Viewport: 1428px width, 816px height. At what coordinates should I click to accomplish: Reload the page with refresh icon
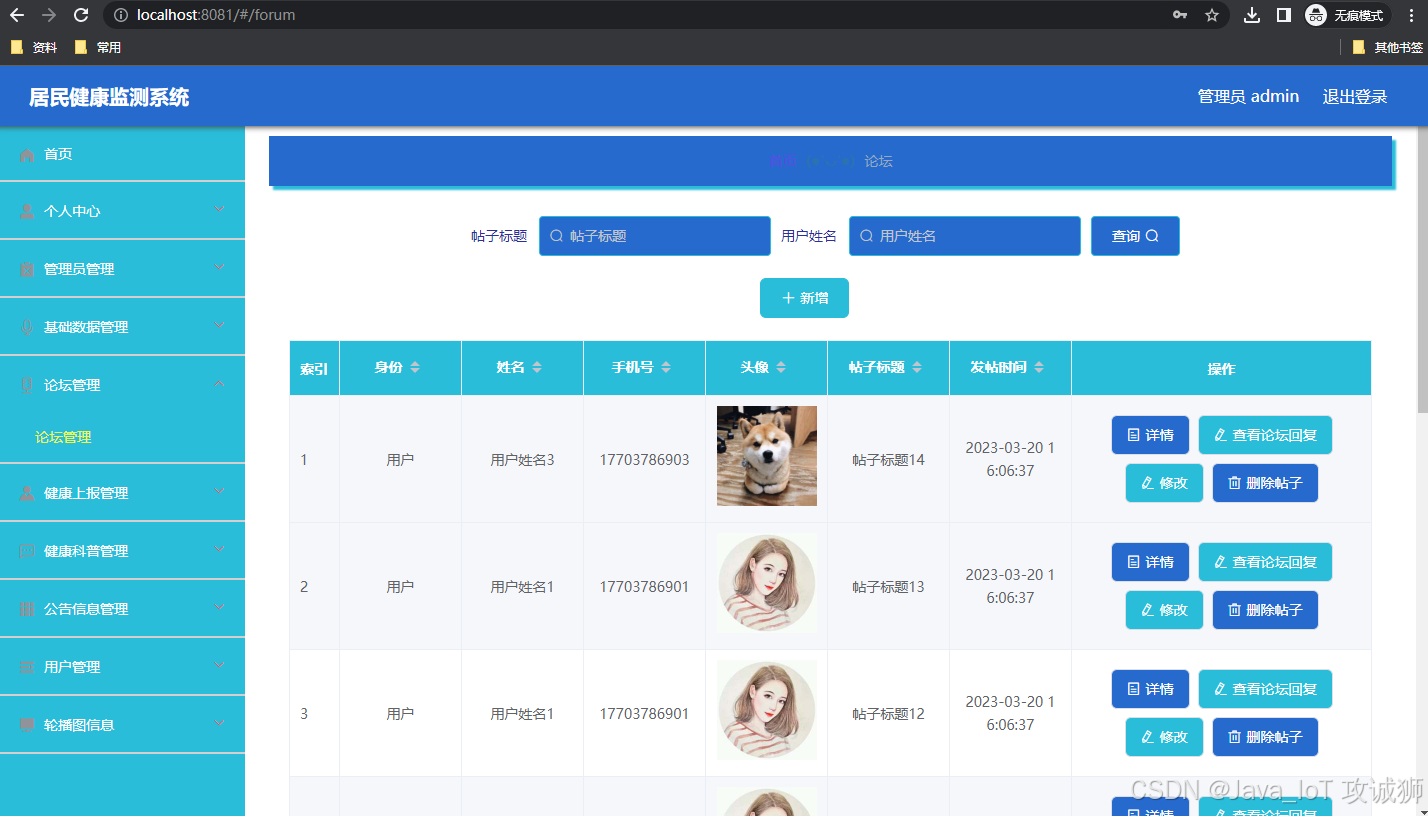point(81,15)
